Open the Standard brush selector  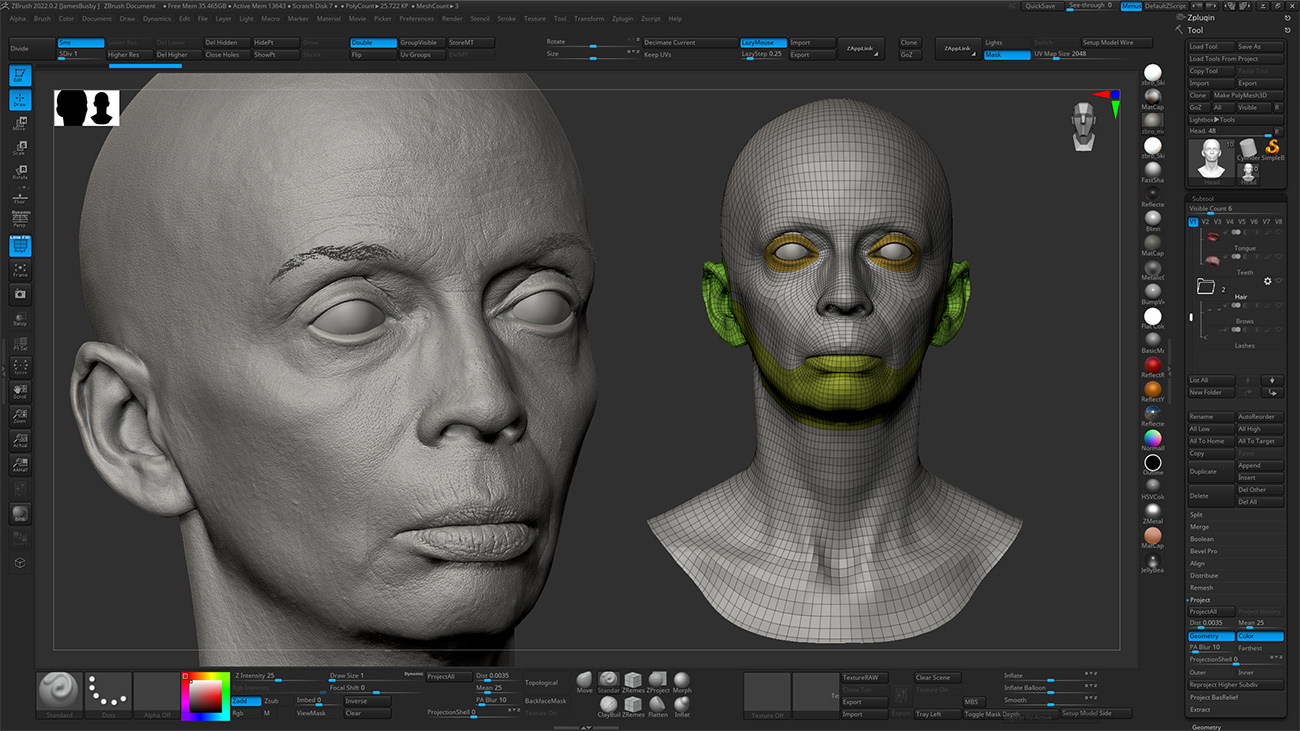pyautogui.click(x=59, y=695)
